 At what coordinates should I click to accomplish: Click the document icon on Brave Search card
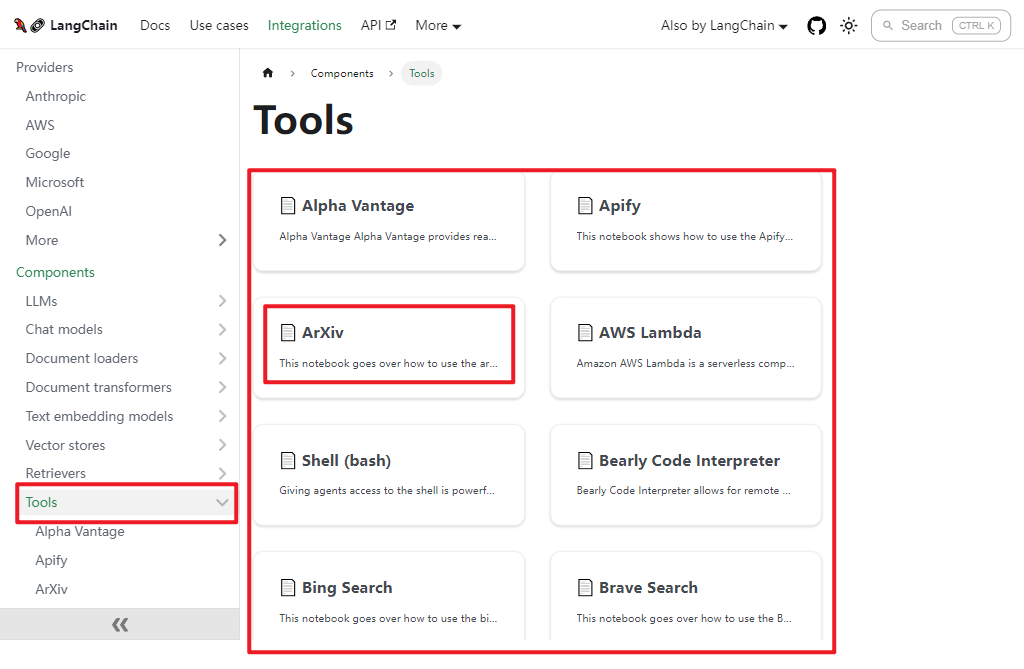coord(585,588)
